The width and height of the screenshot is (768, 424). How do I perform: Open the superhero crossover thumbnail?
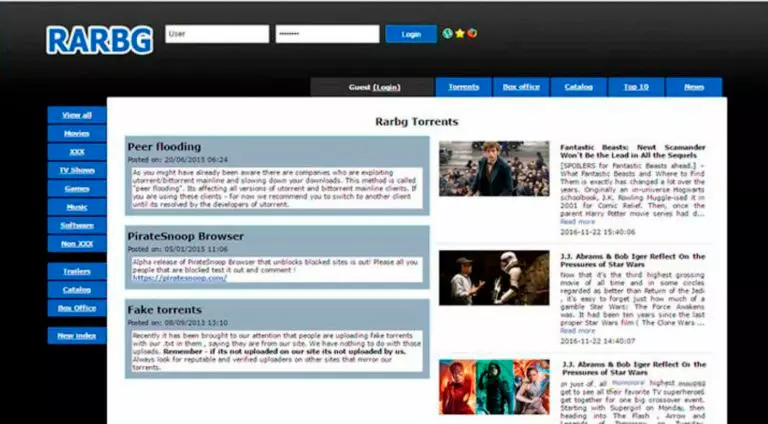click(x=494, y=387)
